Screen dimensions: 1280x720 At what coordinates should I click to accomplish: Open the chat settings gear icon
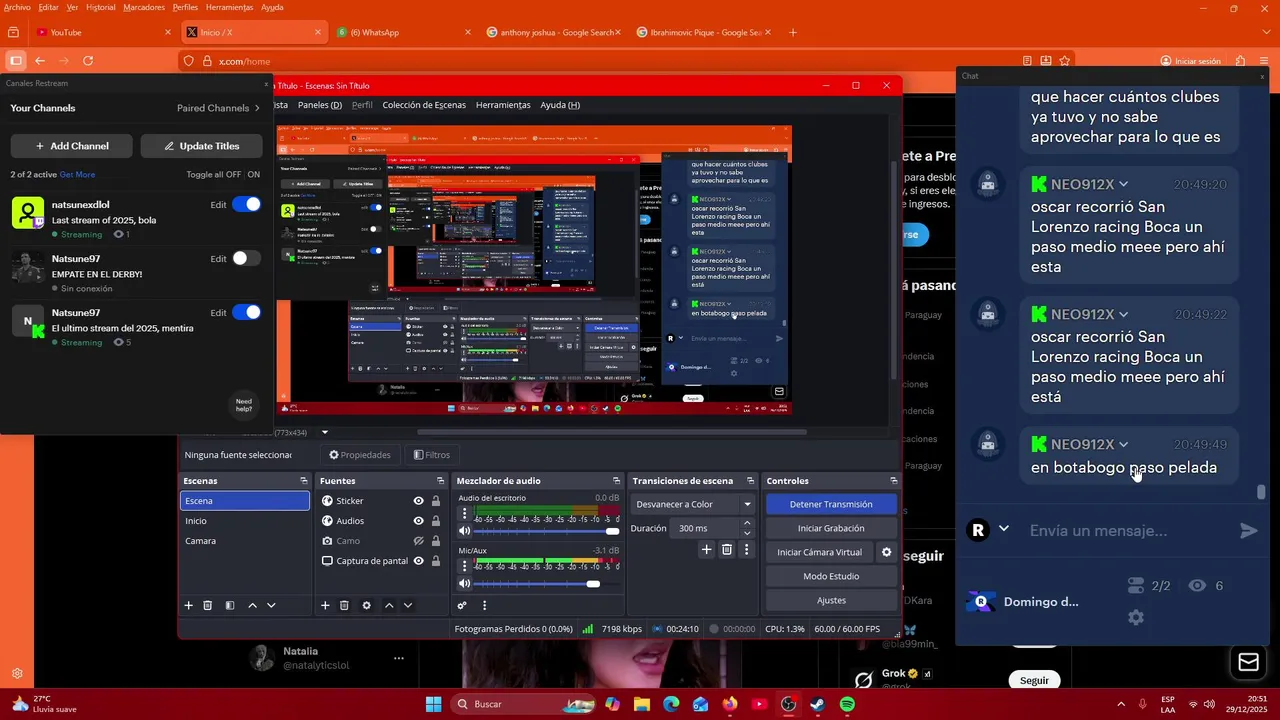[1136, 617]
